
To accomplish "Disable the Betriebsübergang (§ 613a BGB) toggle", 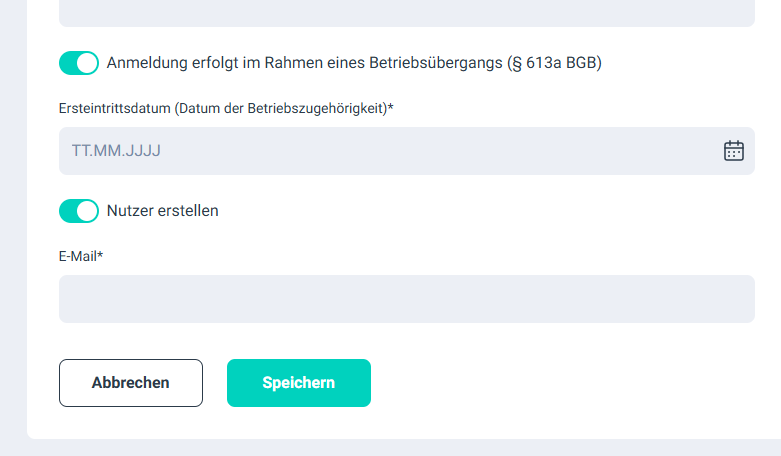I will click(x=79, y=63).
